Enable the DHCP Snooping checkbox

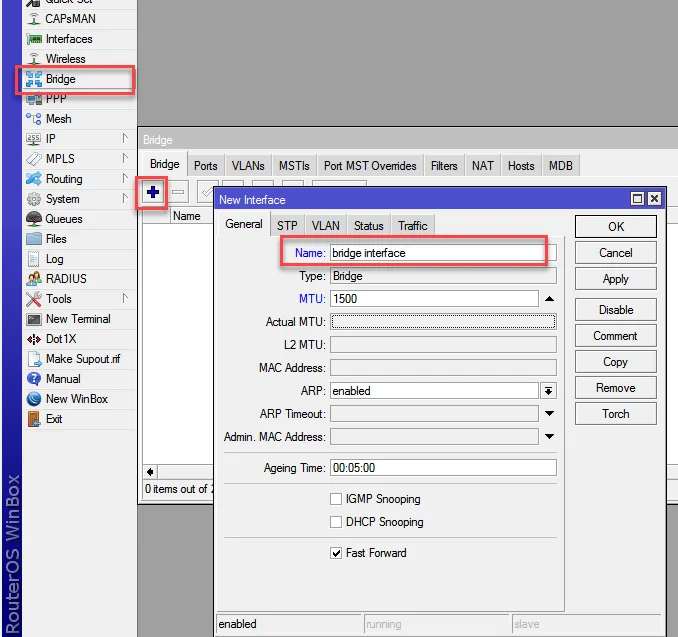(x=336, y=522)
